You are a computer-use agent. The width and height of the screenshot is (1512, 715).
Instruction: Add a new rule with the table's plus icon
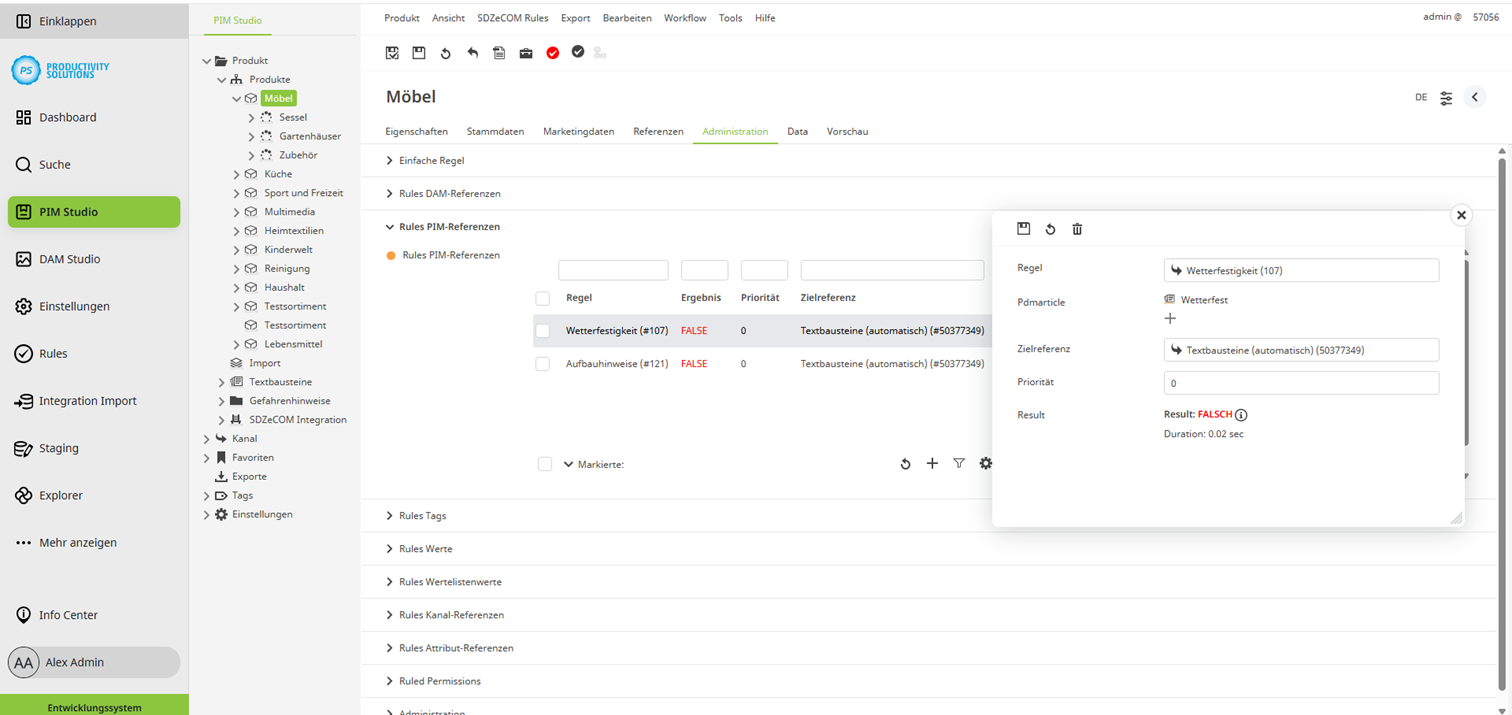932,464
